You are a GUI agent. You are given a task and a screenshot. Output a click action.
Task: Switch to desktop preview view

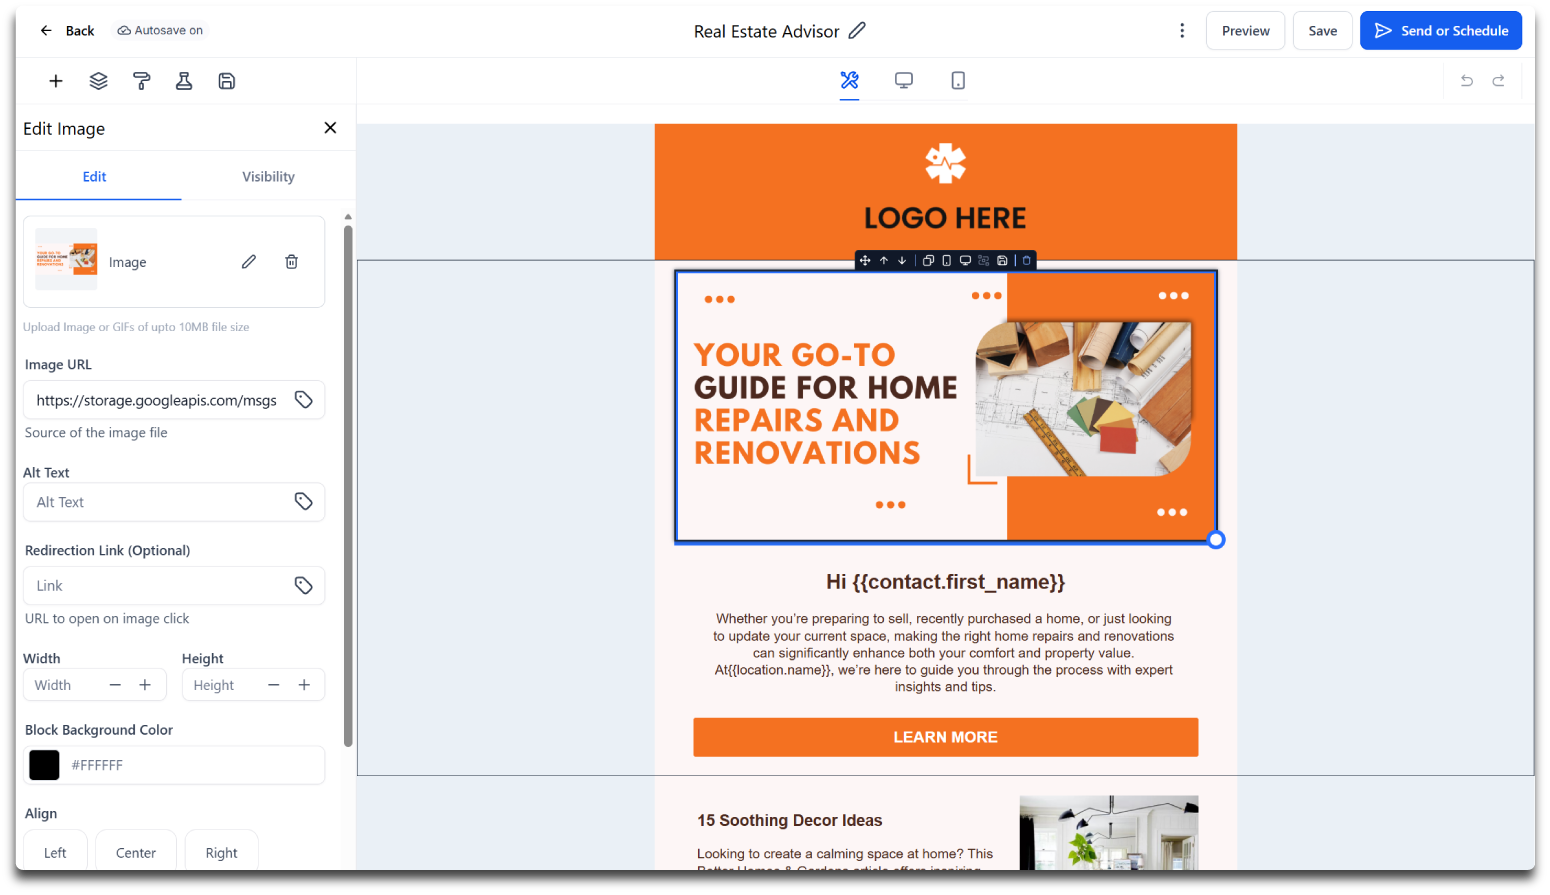[904, 81]
